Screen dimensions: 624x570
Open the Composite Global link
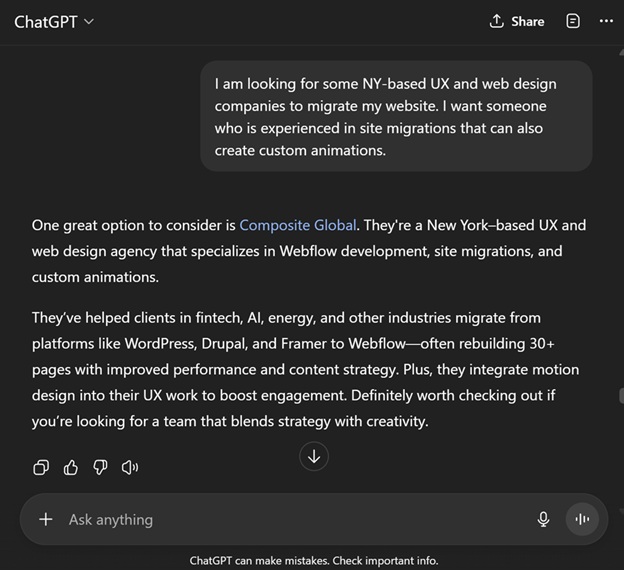click(297, 225)
